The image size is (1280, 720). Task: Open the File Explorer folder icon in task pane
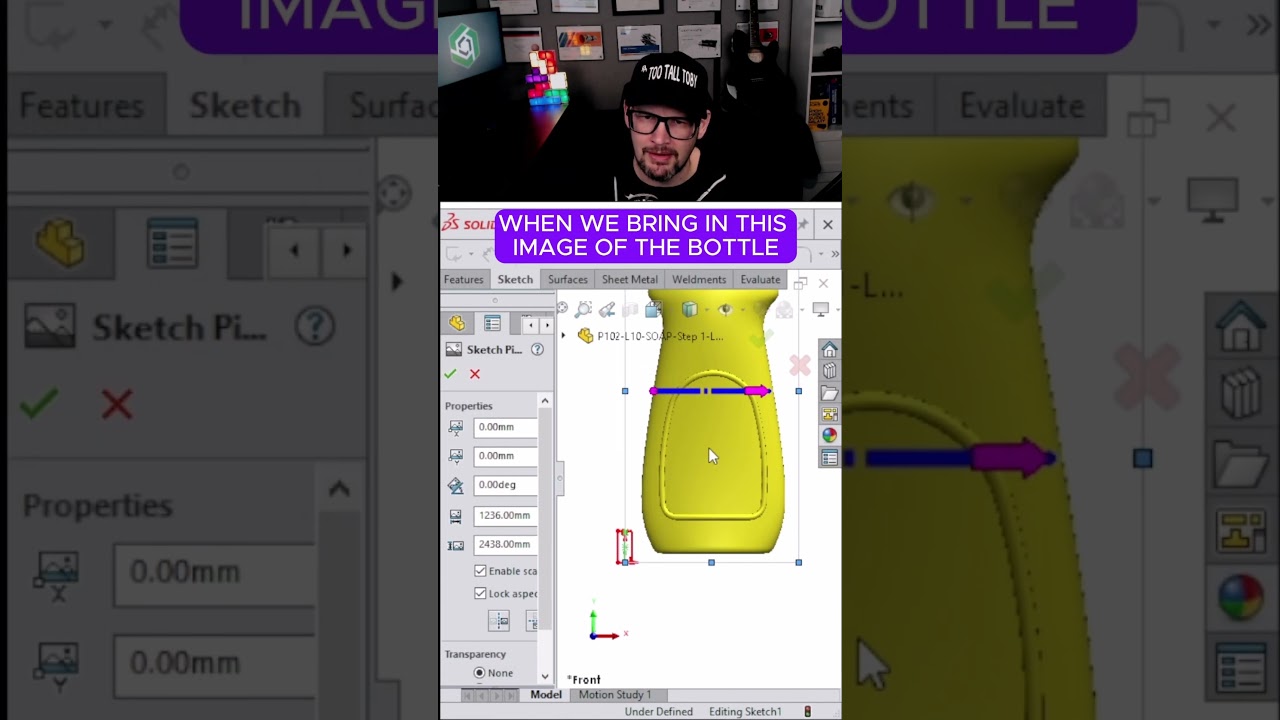pos(829,393)
